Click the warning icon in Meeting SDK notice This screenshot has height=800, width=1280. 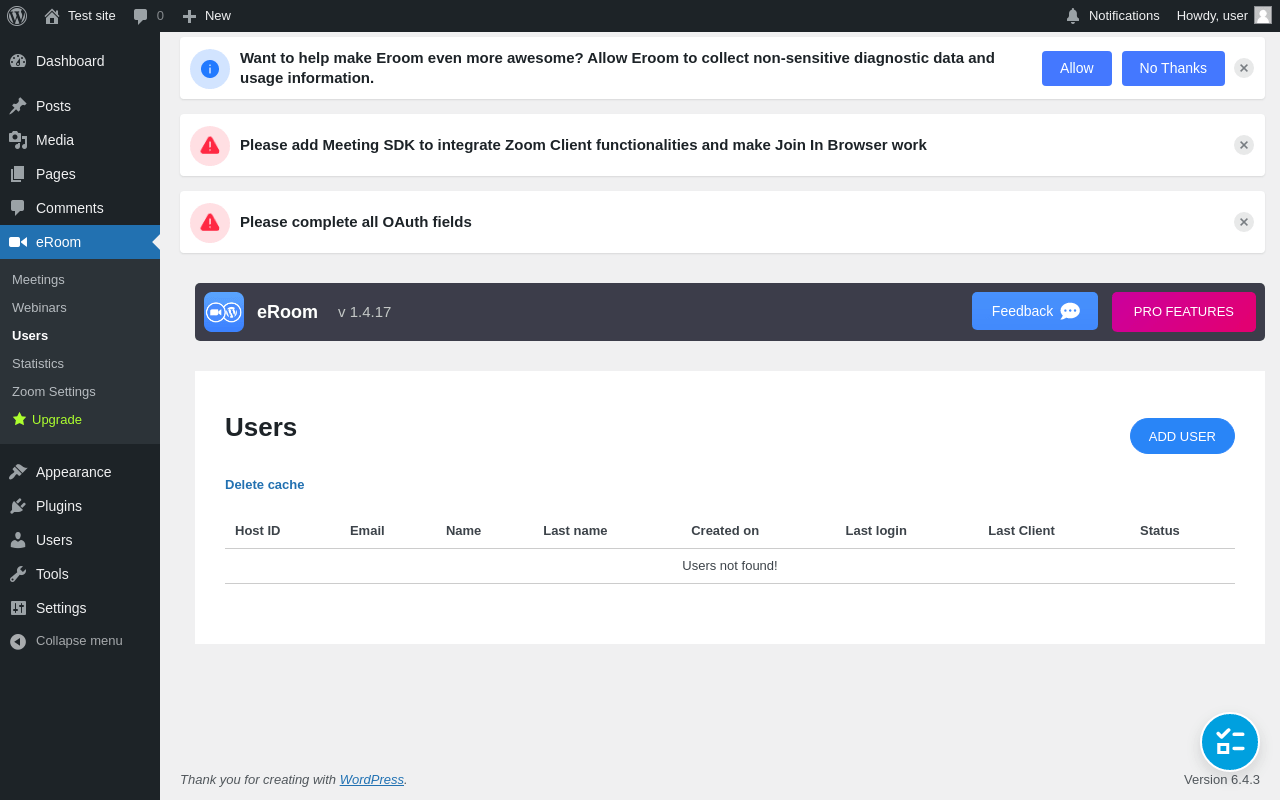pyautogui.click(x=210, y=146)
